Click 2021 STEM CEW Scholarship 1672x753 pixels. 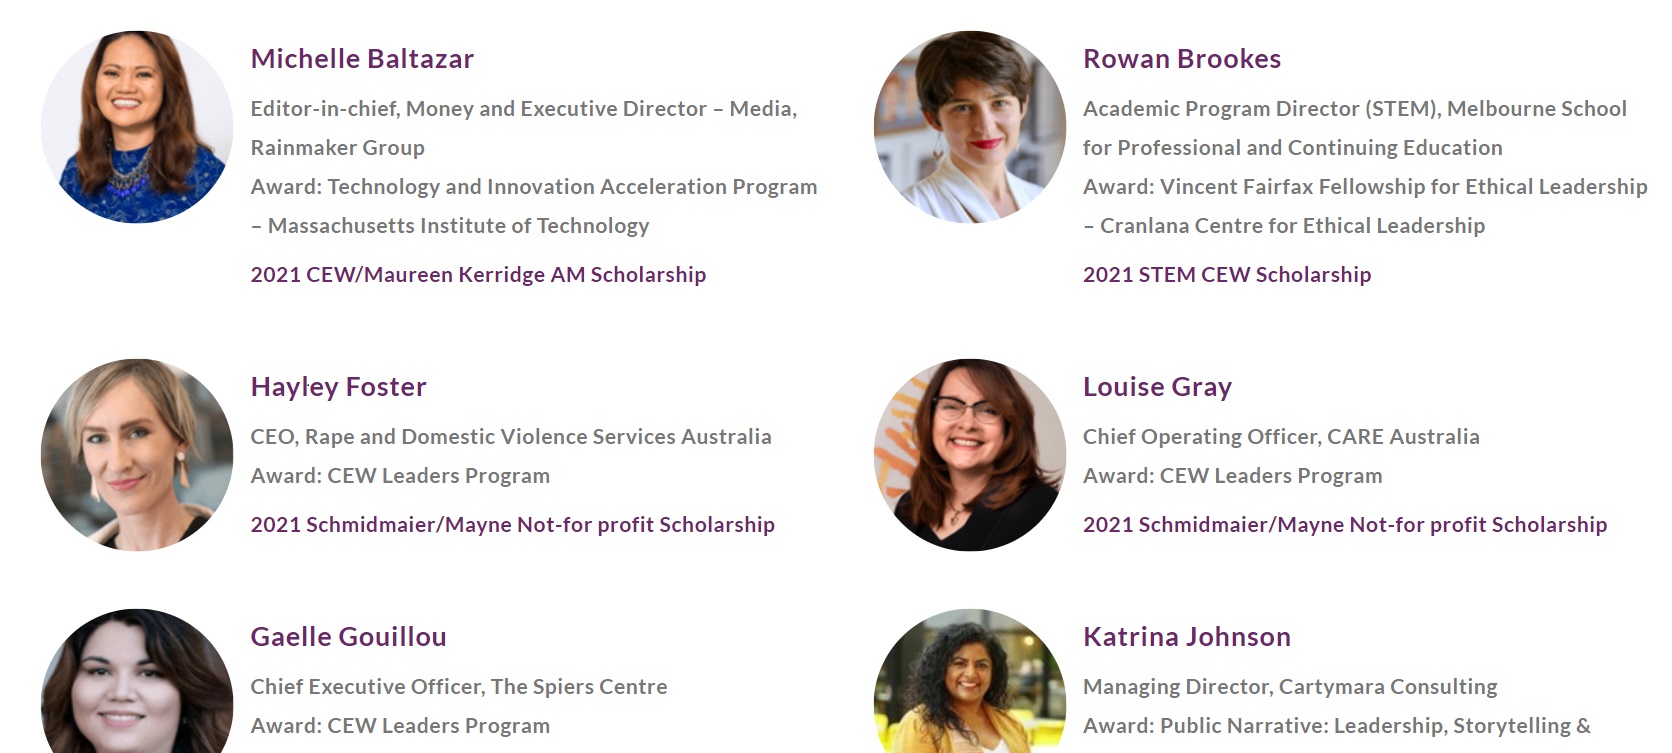click(x=1227, y=275)
